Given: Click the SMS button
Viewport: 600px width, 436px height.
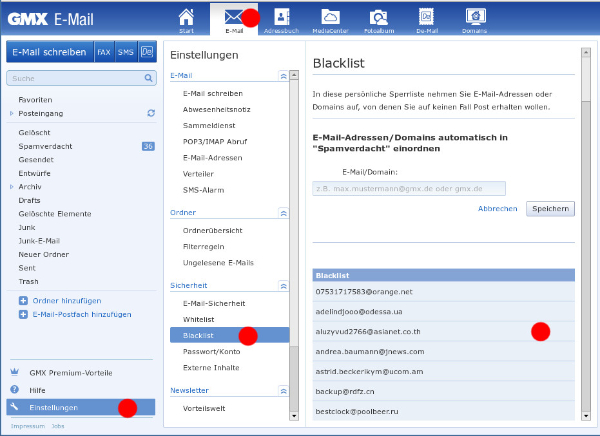Looking at the screenshot, I should [x=126, y=52].
